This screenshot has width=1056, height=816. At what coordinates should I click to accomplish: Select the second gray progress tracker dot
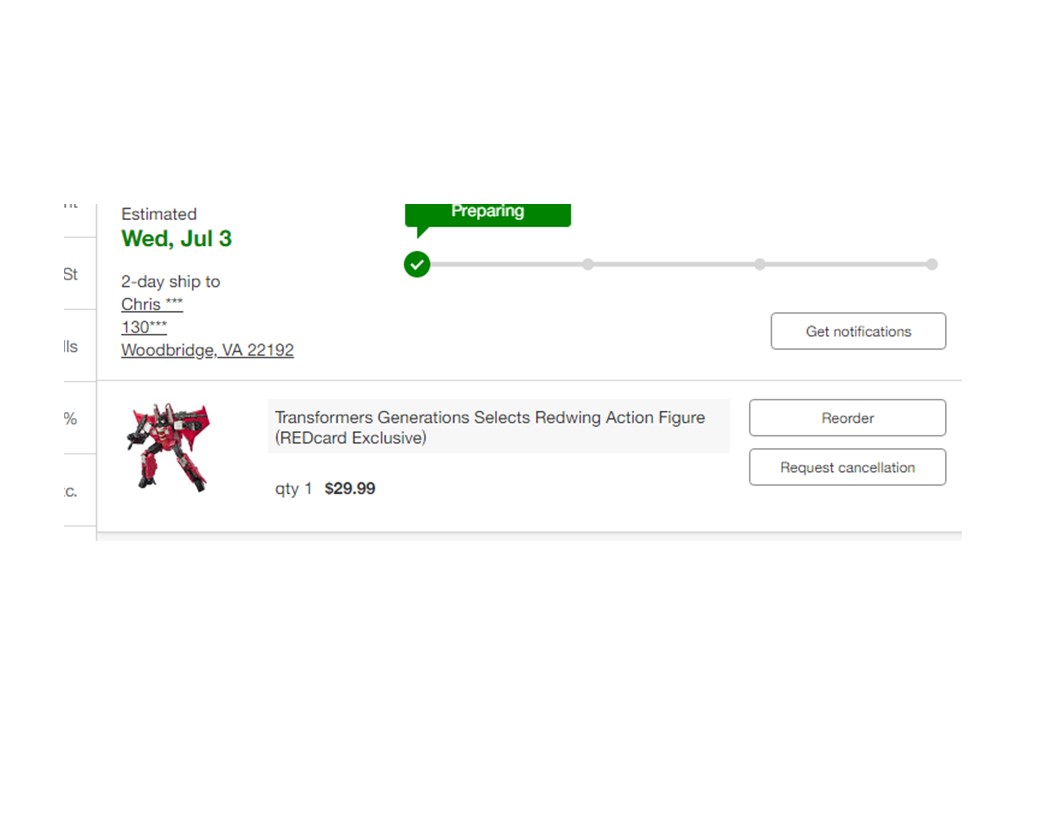588,264
